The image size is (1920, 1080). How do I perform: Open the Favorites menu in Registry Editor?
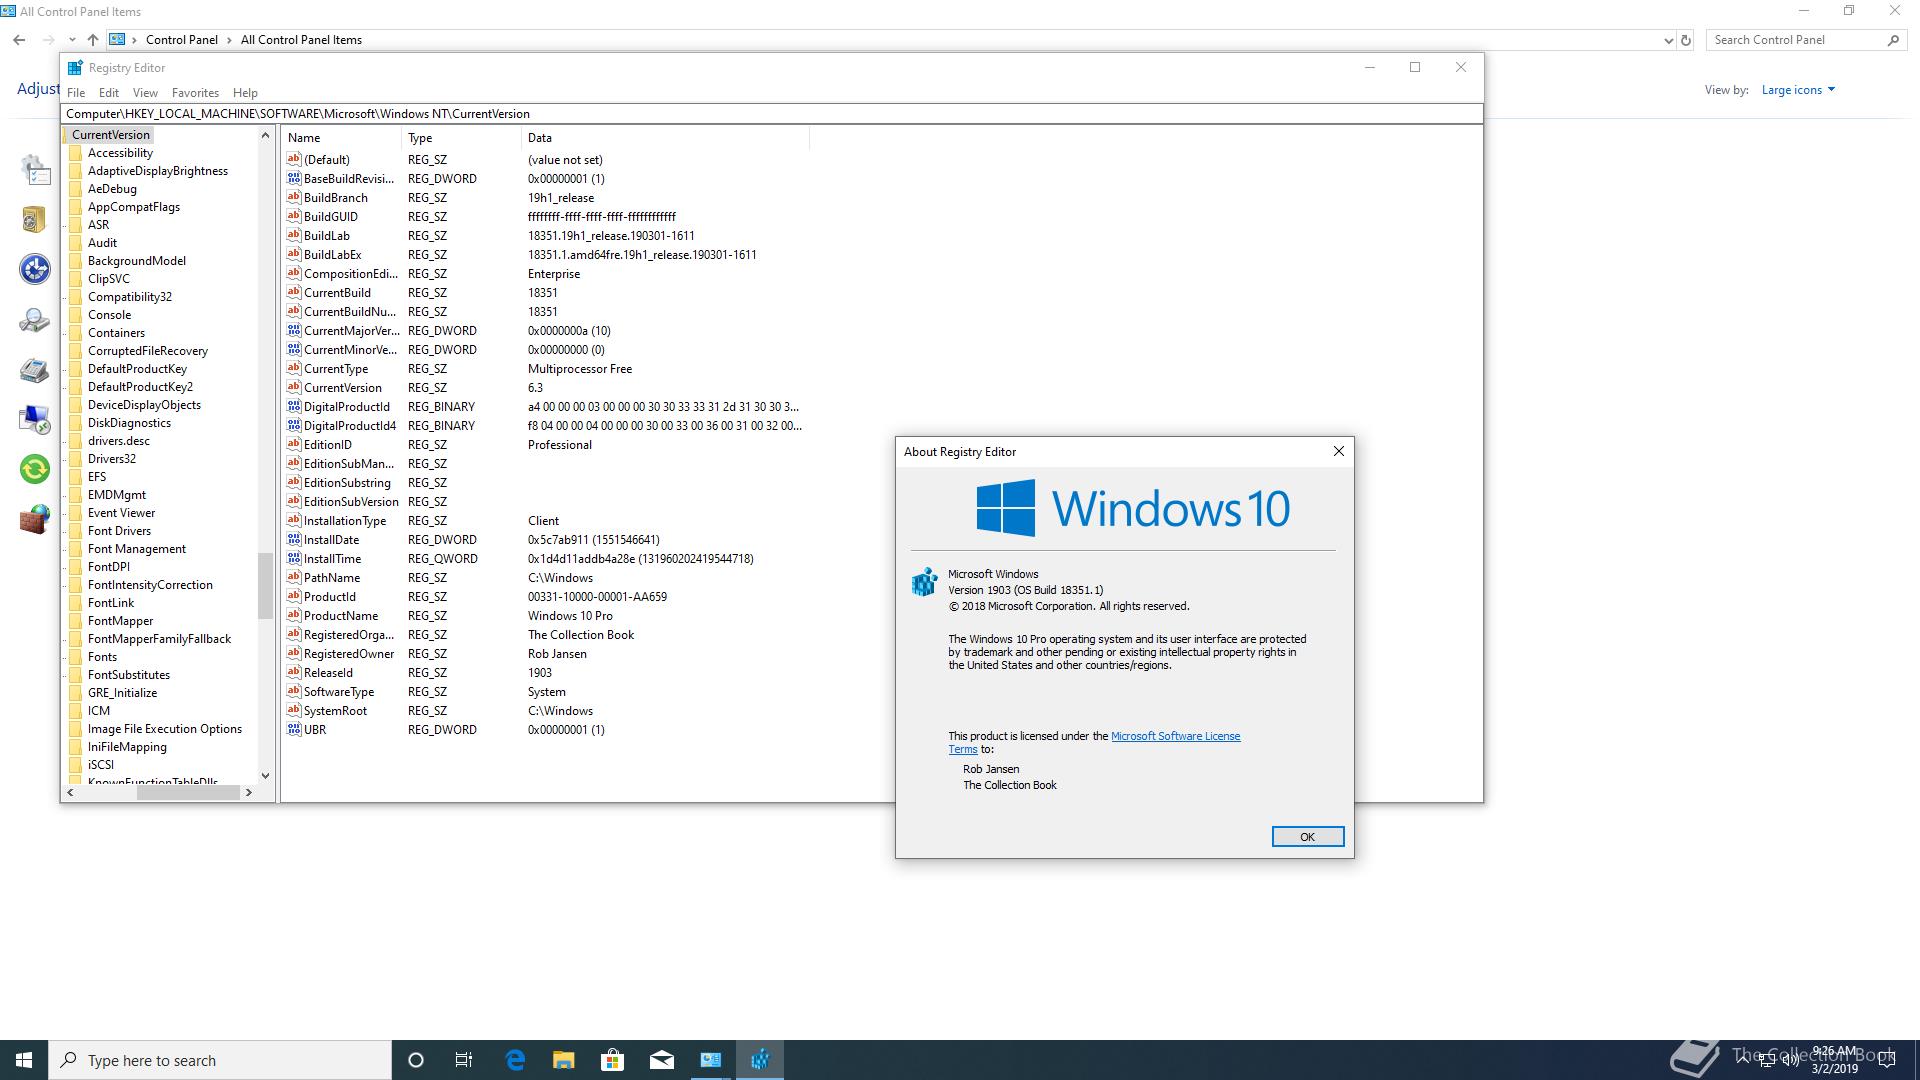195,92
